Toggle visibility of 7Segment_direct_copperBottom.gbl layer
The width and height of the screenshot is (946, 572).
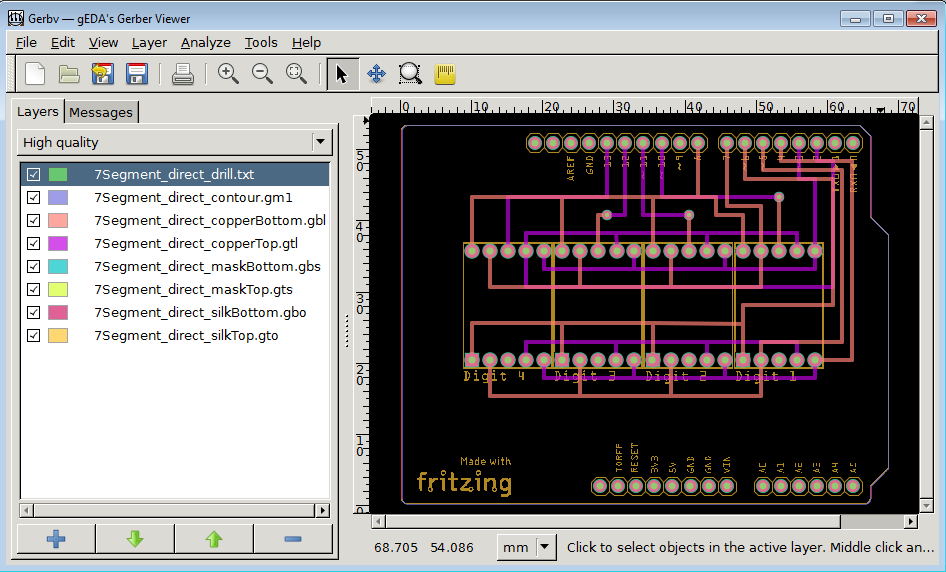tap(34, 220)
